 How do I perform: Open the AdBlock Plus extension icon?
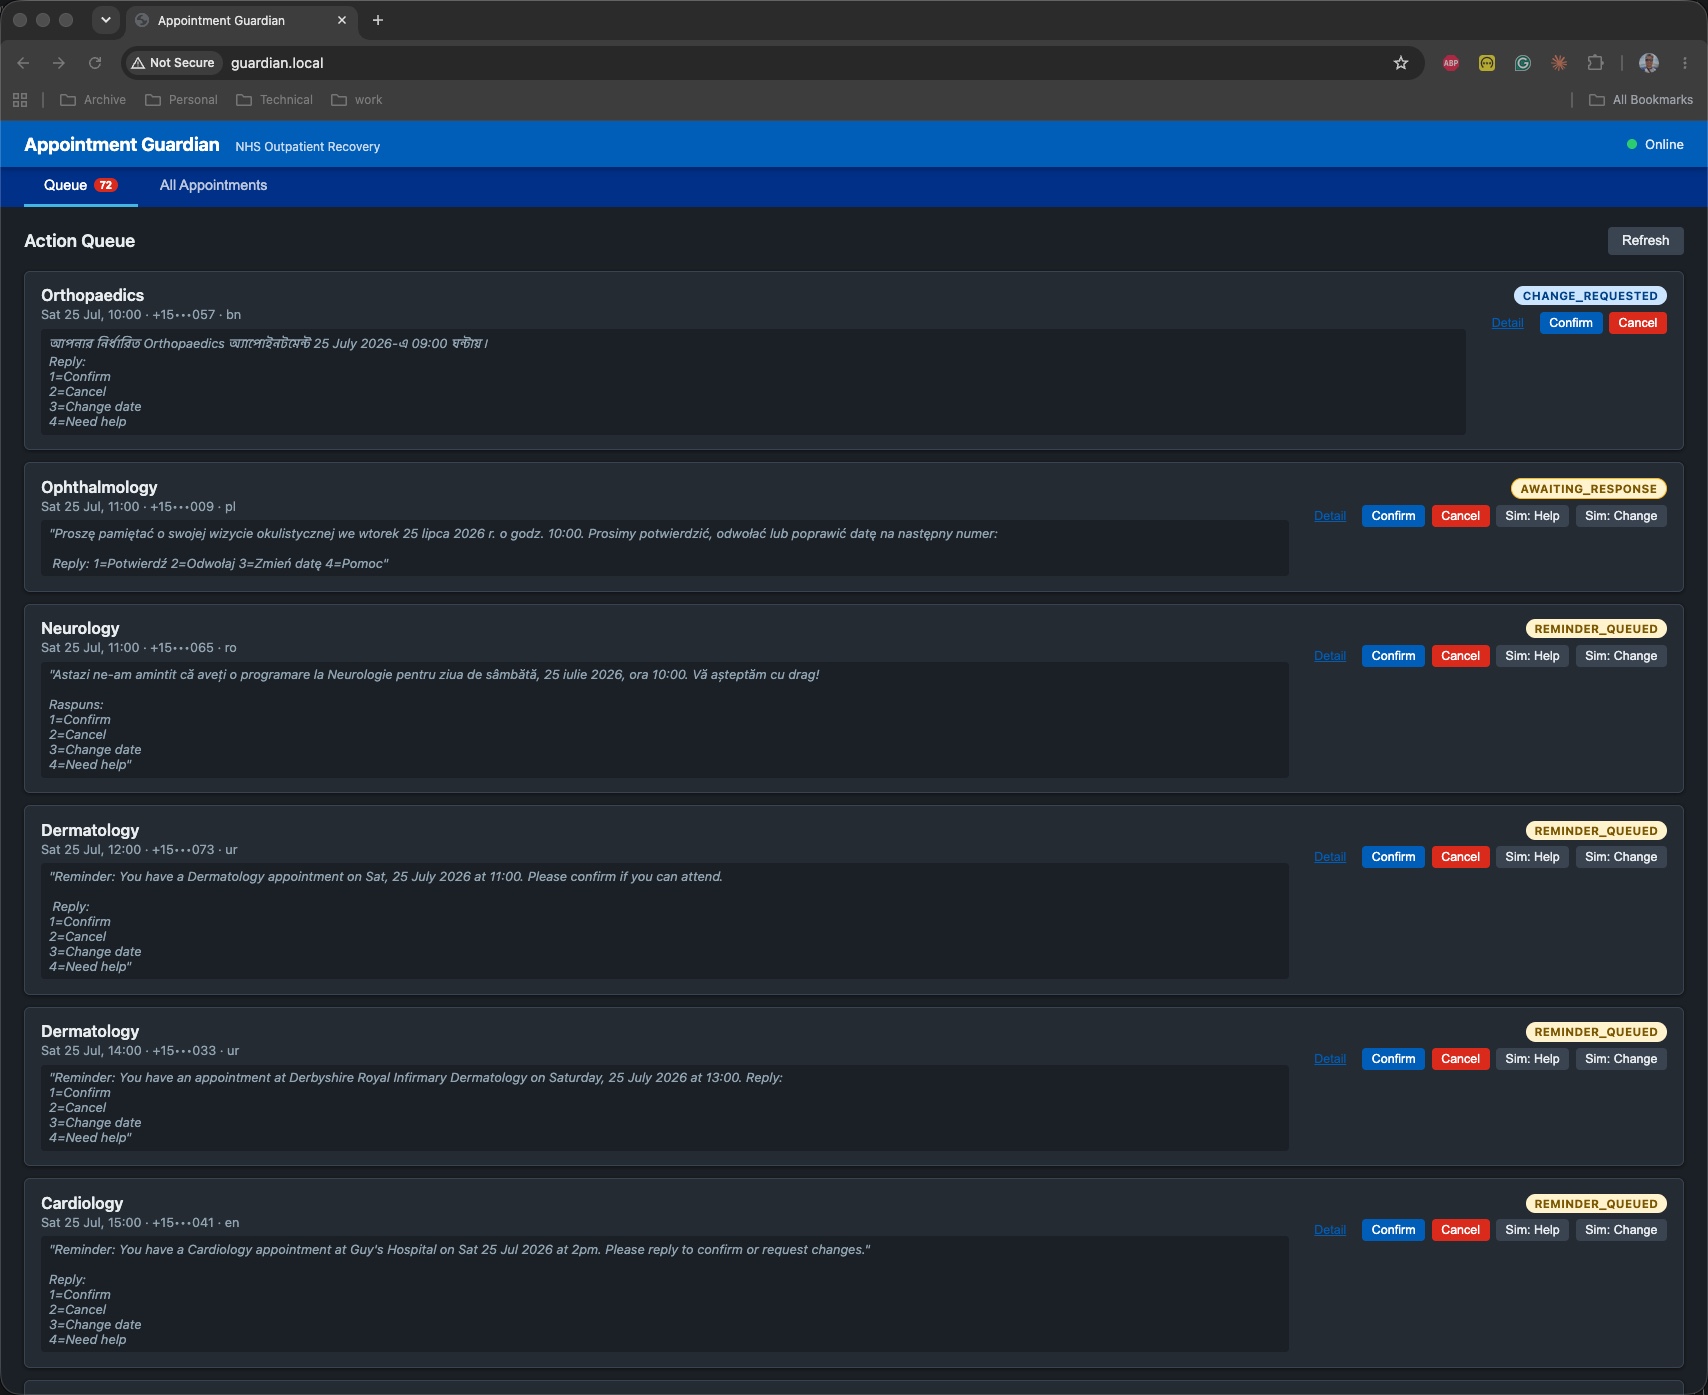pyautogui.click(x=1451, y=63)
